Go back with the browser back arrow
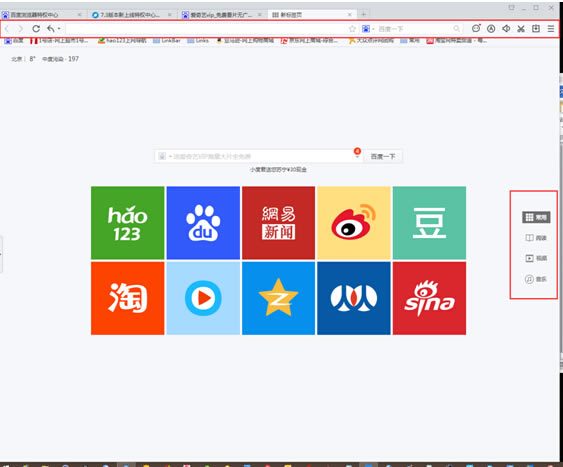This screenshot has width=563, height=467. point(7,29)
